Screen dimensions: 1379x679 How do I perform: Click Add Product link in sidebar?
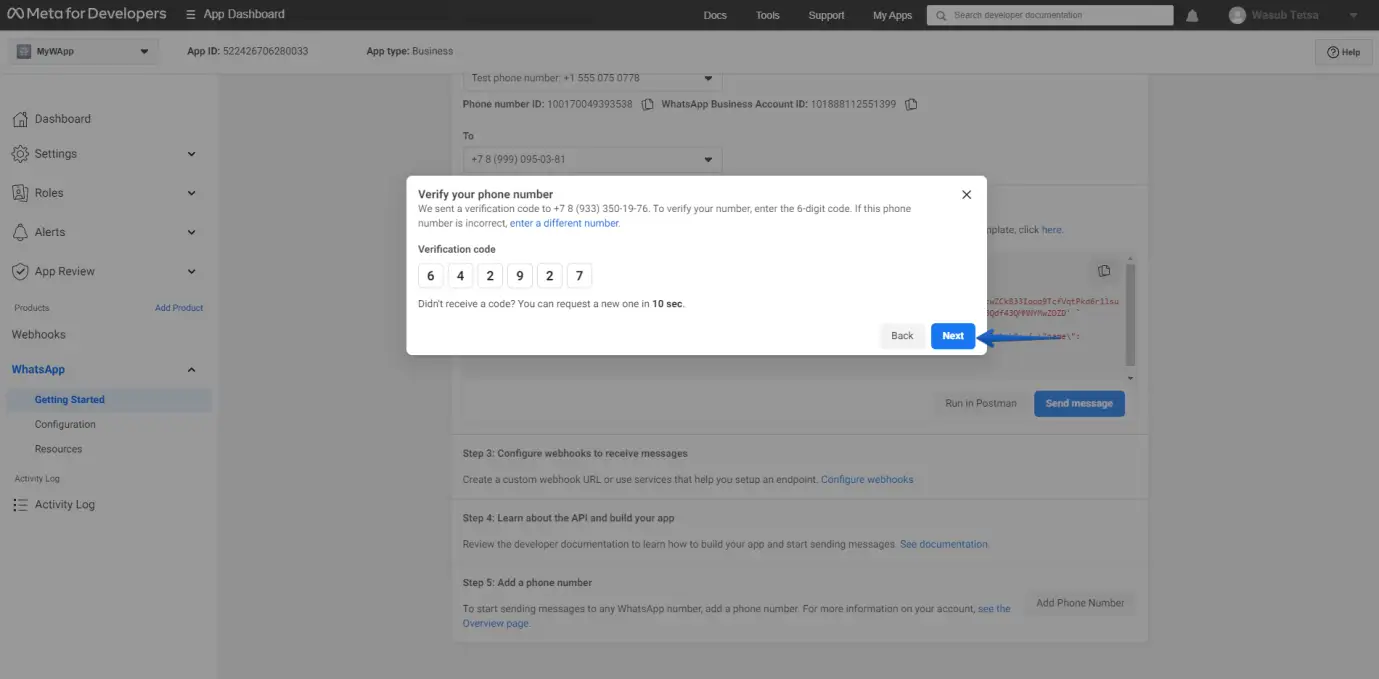(179, 308)
